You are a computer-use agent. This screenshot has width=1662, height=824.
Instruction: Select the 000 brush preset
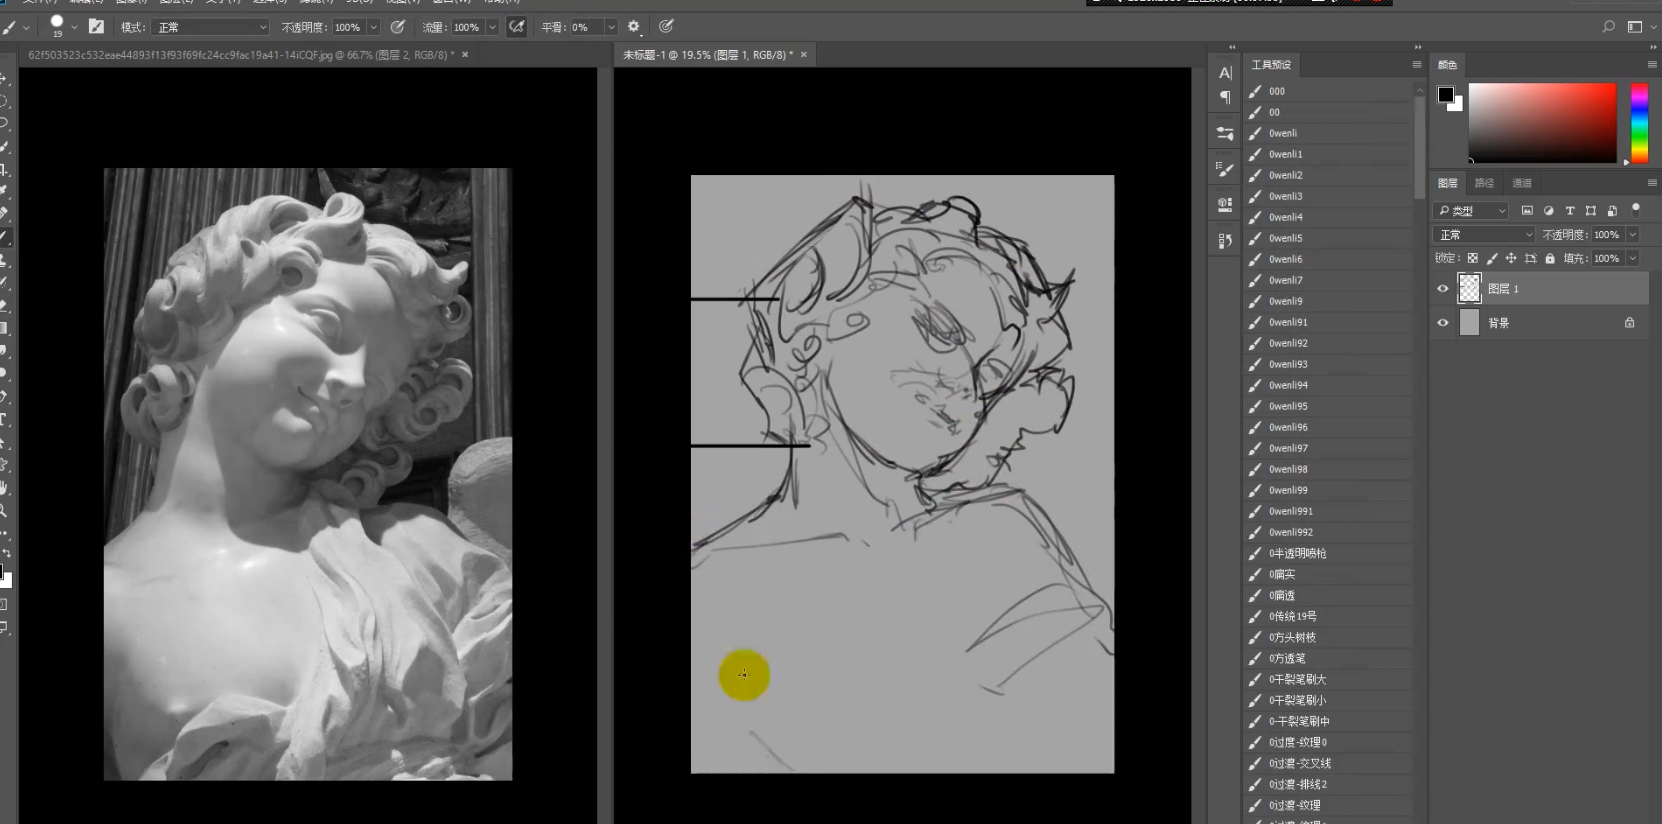[x=1328, y=91]
